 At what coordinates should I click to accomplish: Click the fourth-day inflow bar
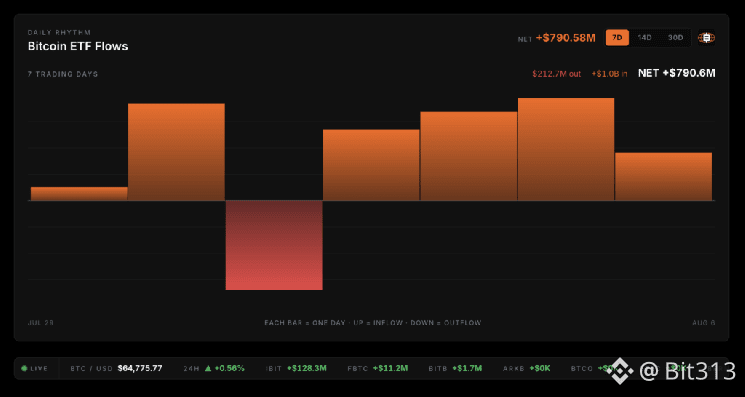[371, 165]
